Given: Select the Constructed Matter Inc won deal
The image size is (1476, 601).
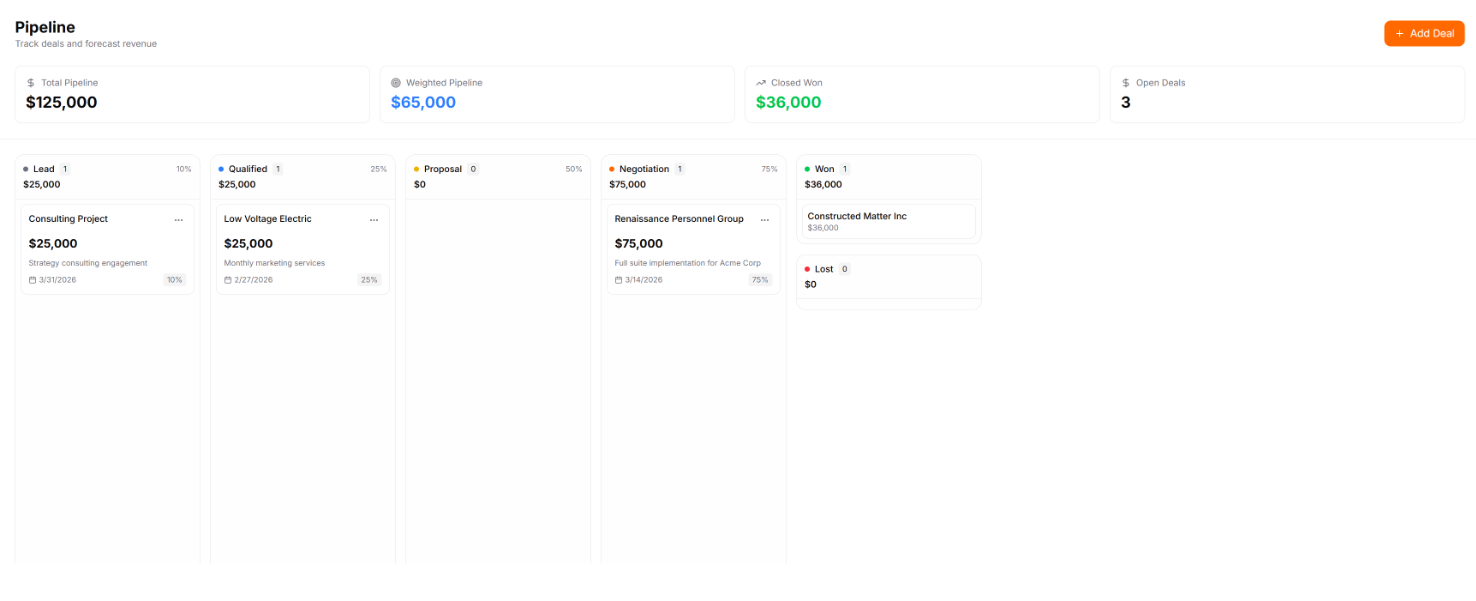Looking at the screenshot, I should click(888, 221).
